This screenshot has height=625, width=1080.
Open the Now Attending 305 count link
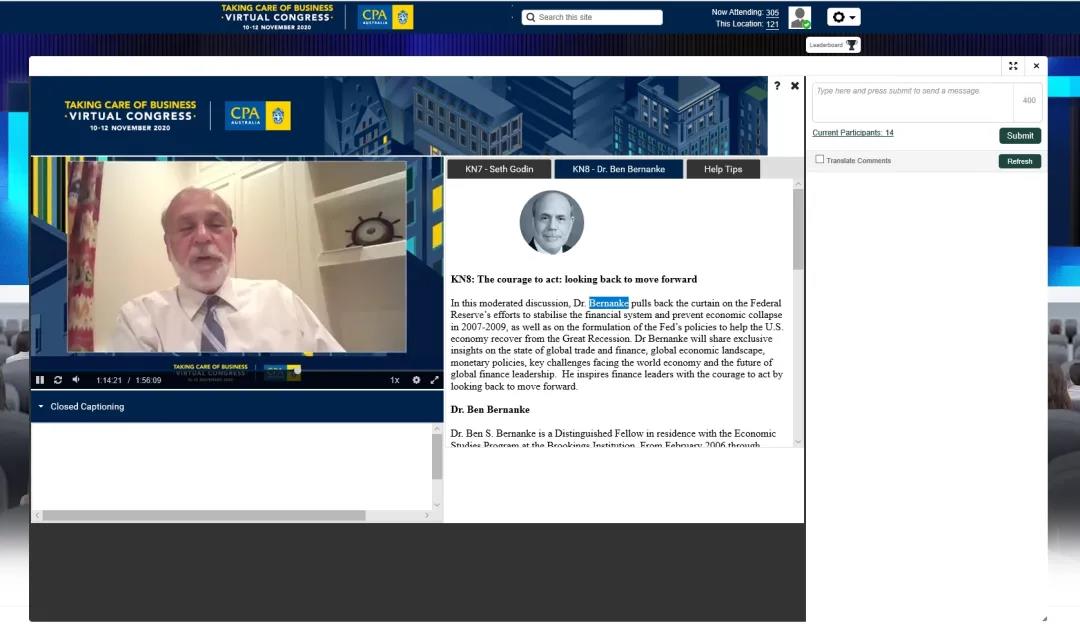tap(772, 12)
